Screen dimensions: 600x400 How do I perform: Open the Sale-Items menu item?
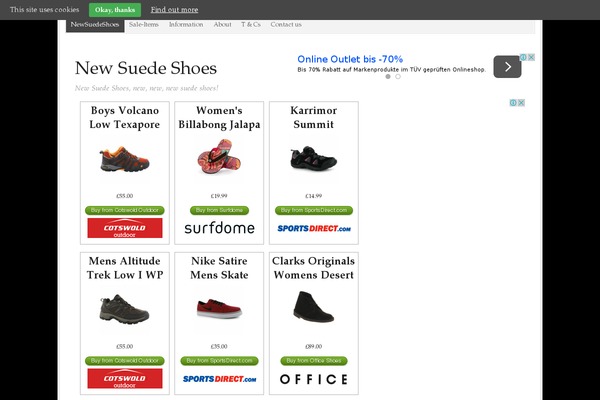143,24
